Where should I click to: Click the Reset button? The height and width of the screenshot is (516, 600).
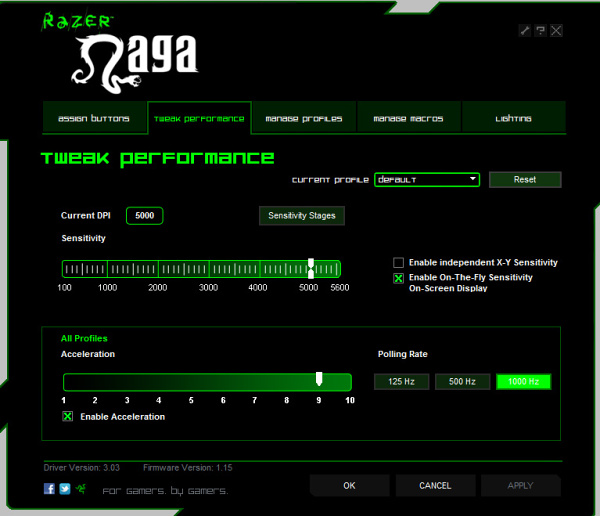click(x=525, y=180)
